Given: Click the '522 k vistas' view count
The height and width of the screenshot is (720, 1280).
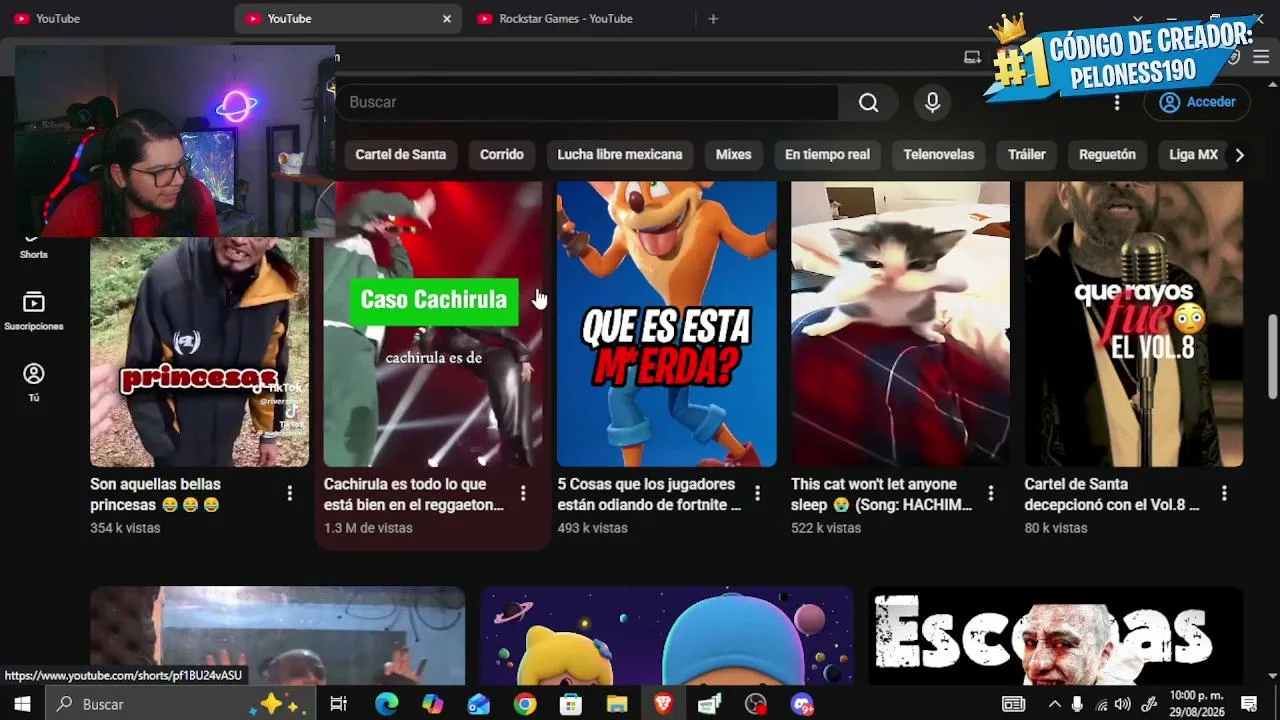Looking at the screenshot, I should 826,528.
